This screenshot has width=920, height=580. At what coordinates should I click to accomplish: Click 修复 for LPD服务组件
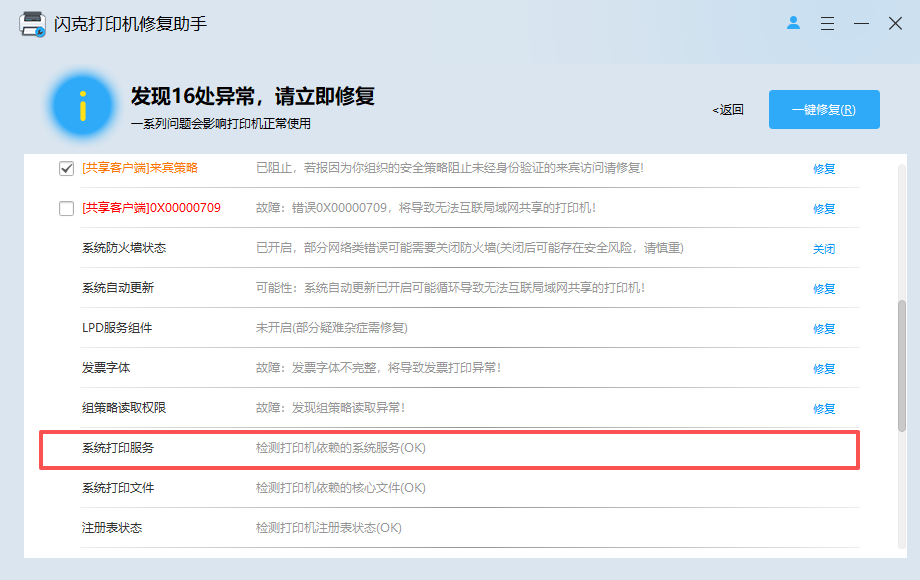[824, 329]
